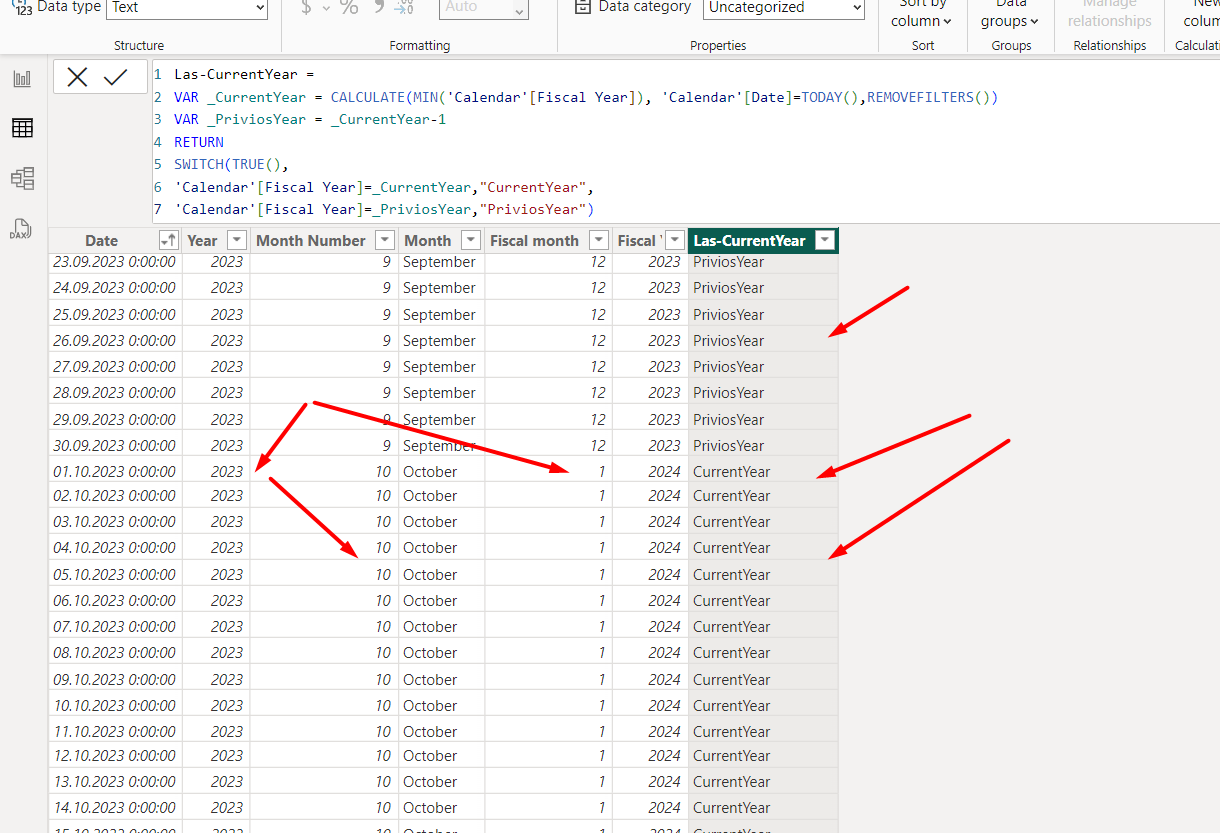The image size is (1220, 833).
Task: Open the Month Number column filter dropdown
Action: coord(385,241)
